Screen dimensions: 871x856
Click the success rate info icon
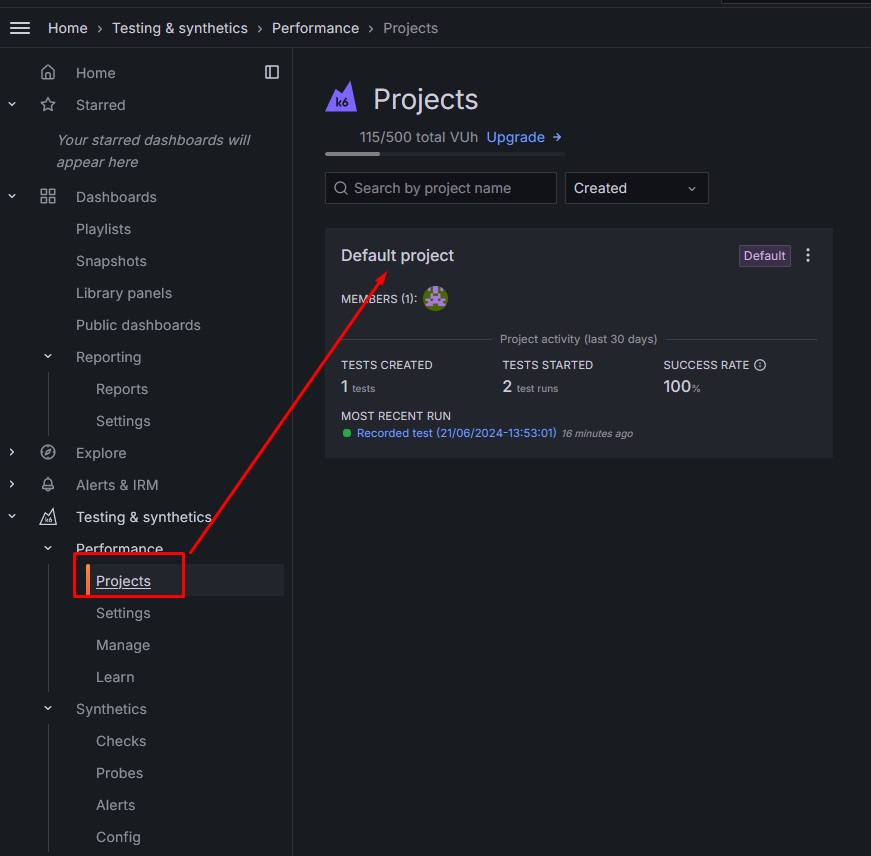click(x=760, y=365)
